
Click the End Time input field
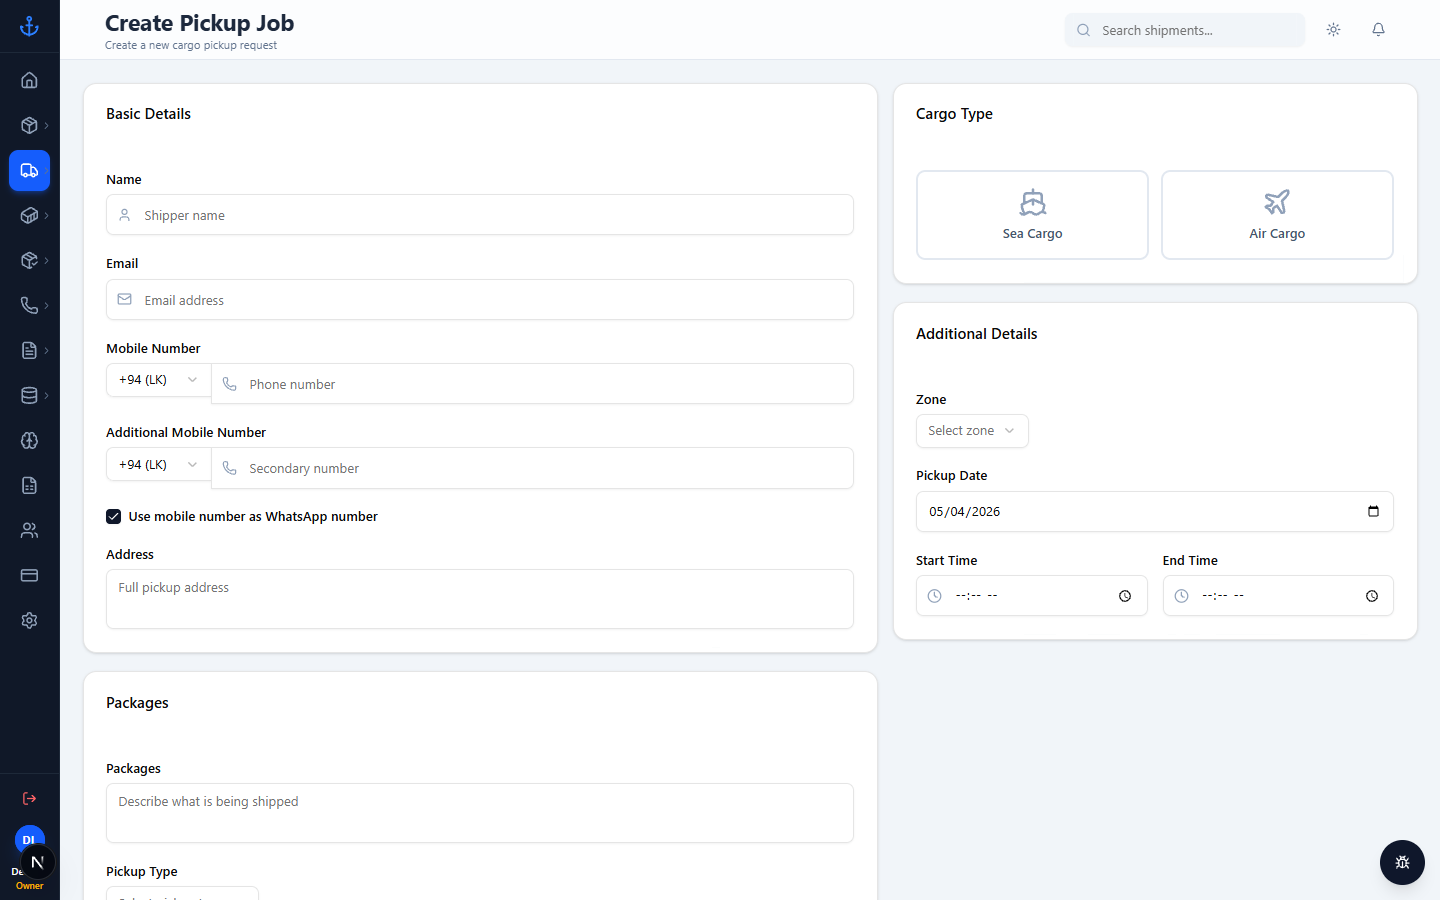click(1278, 596)
